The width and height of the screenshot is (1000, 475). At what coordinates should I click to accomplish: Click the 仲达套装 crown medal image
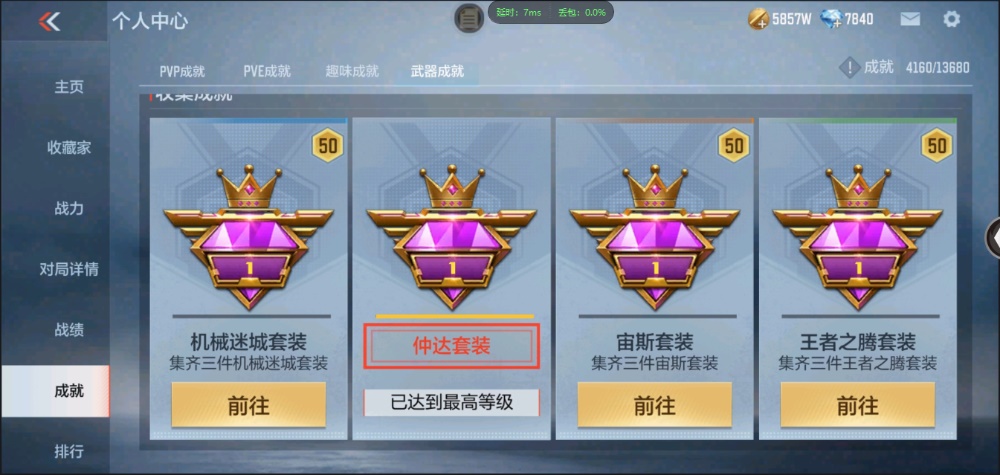pos(452,237)
